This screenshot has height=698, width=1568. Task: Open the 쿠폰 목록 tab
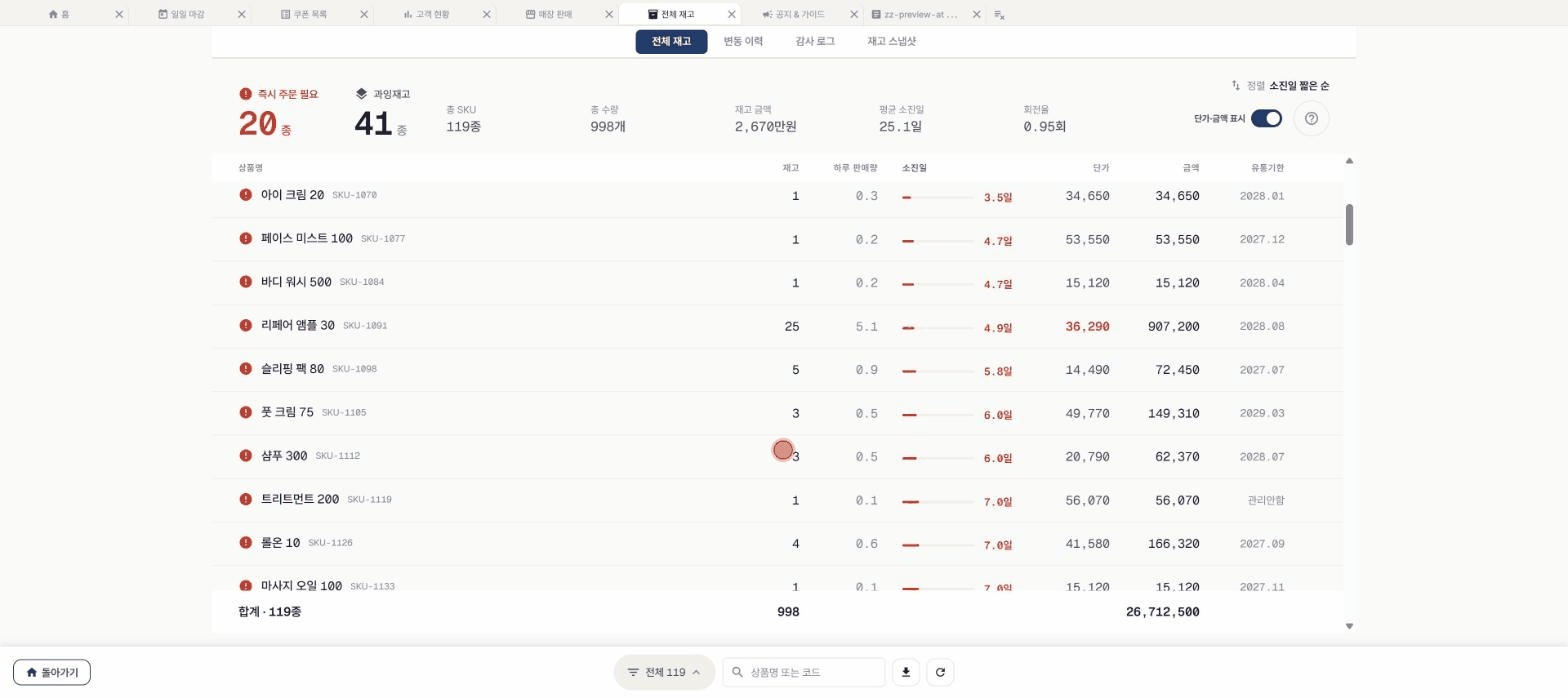pyautogui.click(x=304, y=14)
